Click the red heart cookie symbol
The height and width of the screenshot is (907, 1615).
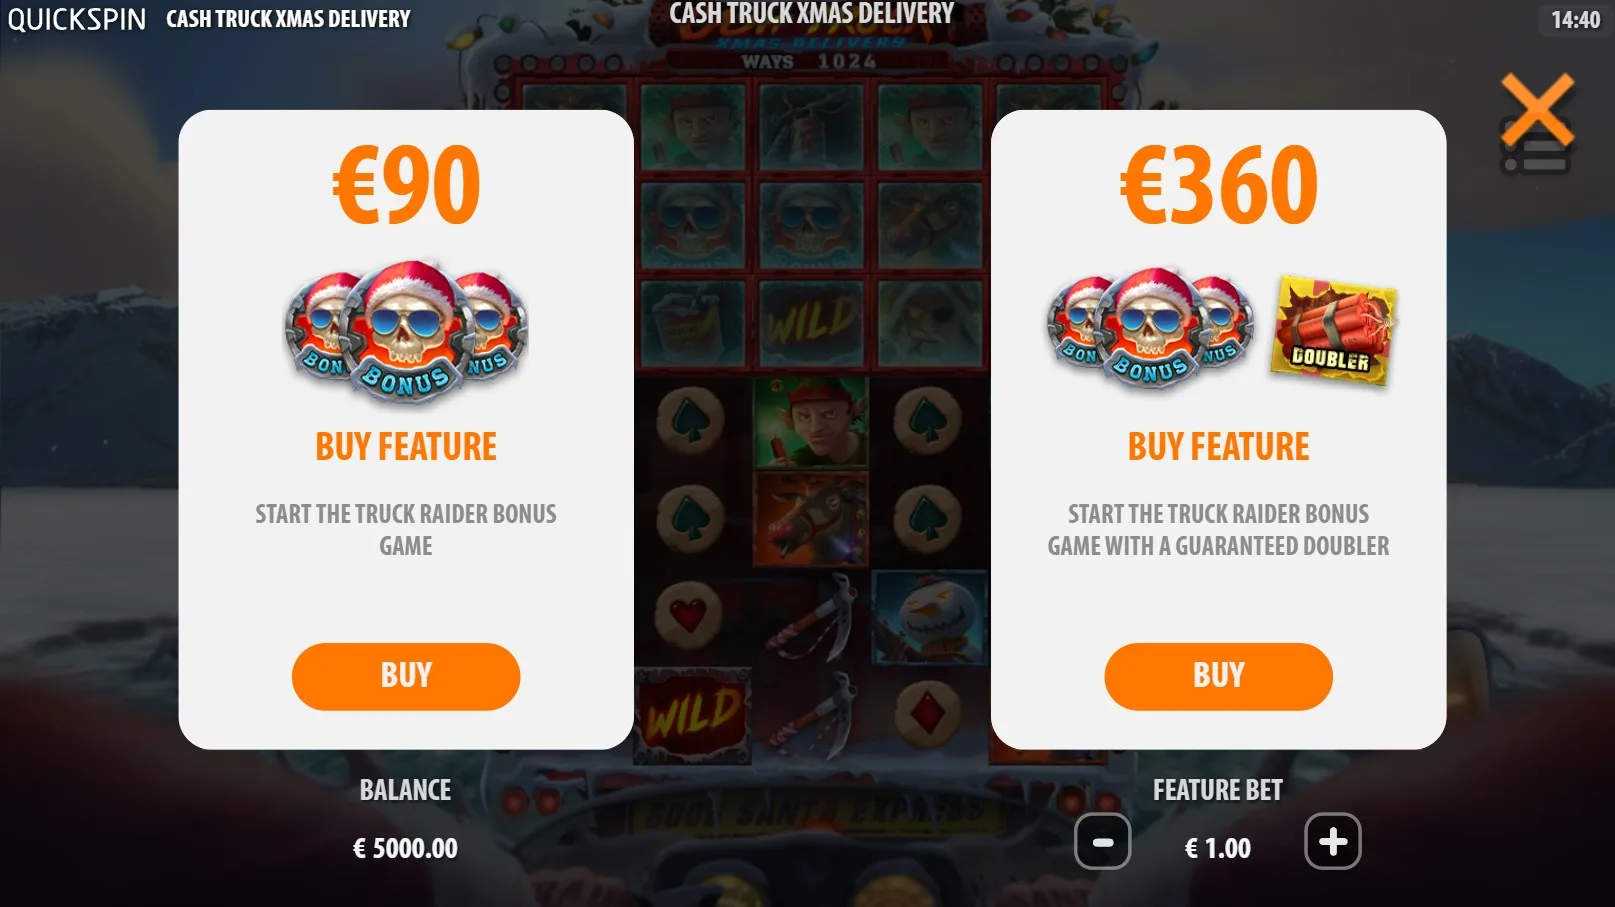[x=689, y=614]
